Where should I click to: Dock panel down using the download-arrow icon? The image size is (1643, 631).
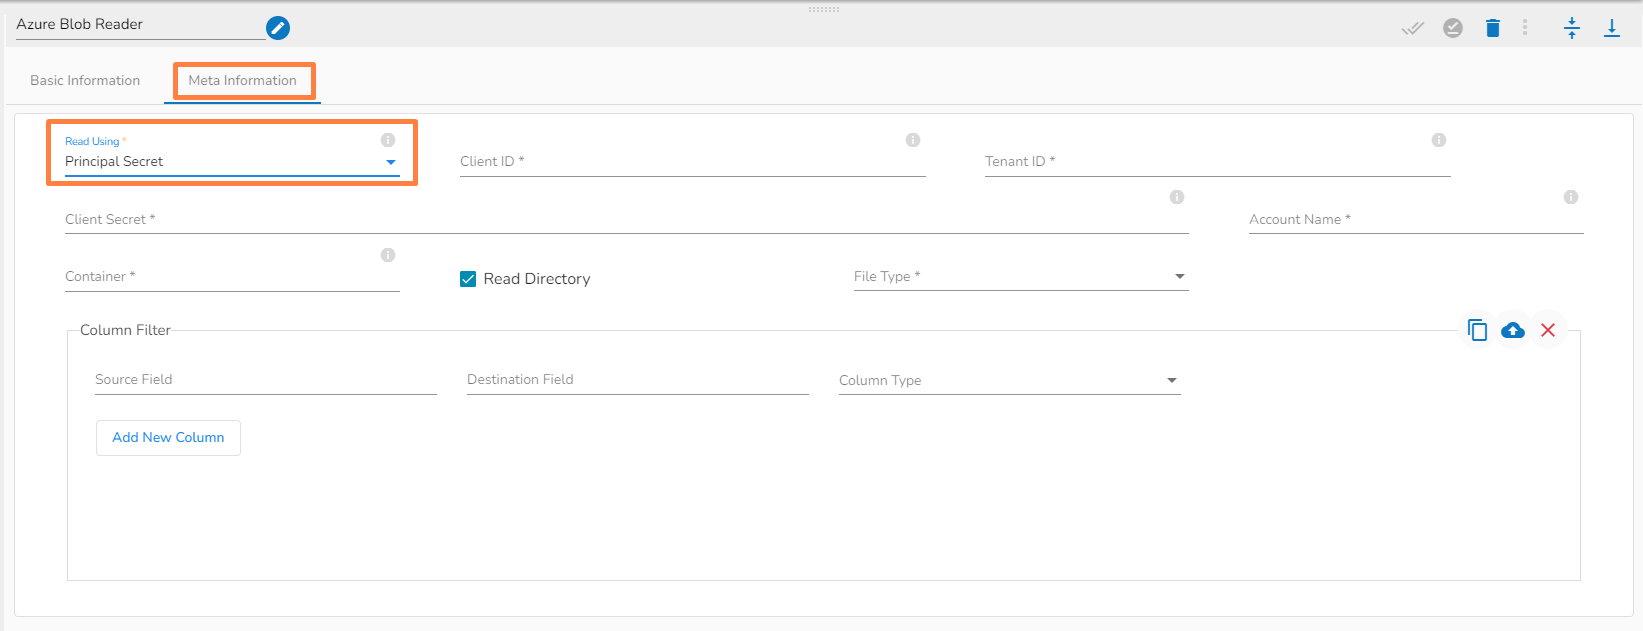click(x=1612, y=28)
